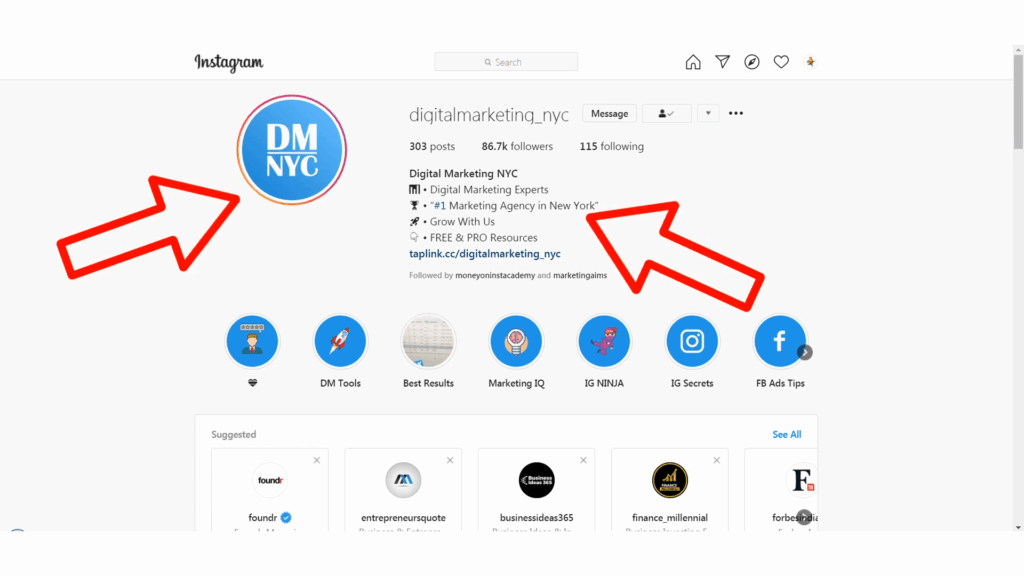The width and height of the screenshot is (1024, 576).
Task: Show next highlights with arrow
Action: [805, 353]
